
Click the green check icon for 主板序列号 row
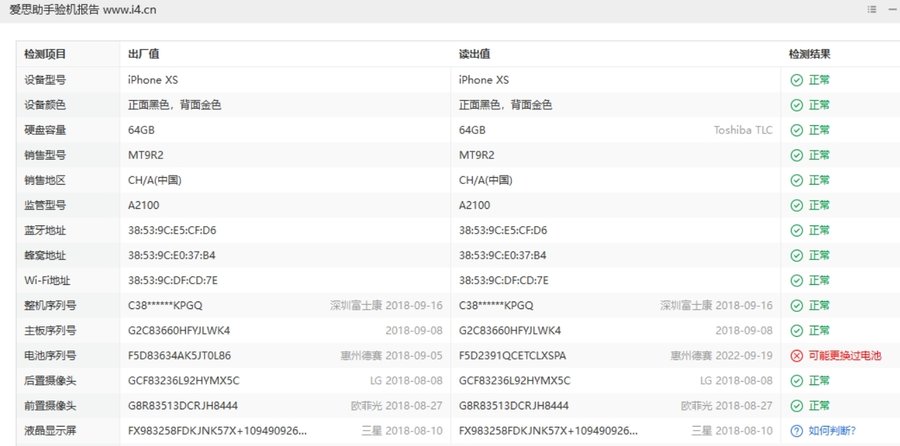click(x=797, y=331)
